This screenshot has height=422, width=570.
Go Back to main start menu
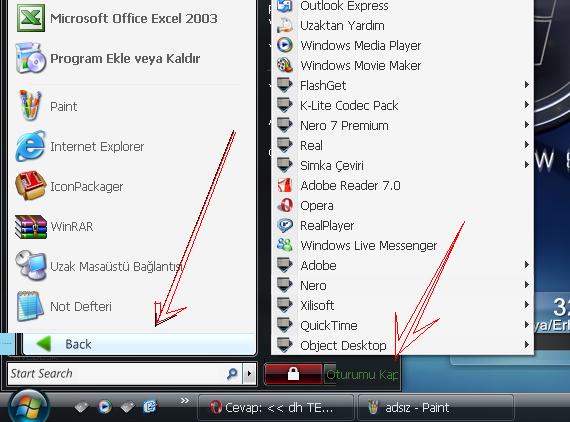[139, 344]
